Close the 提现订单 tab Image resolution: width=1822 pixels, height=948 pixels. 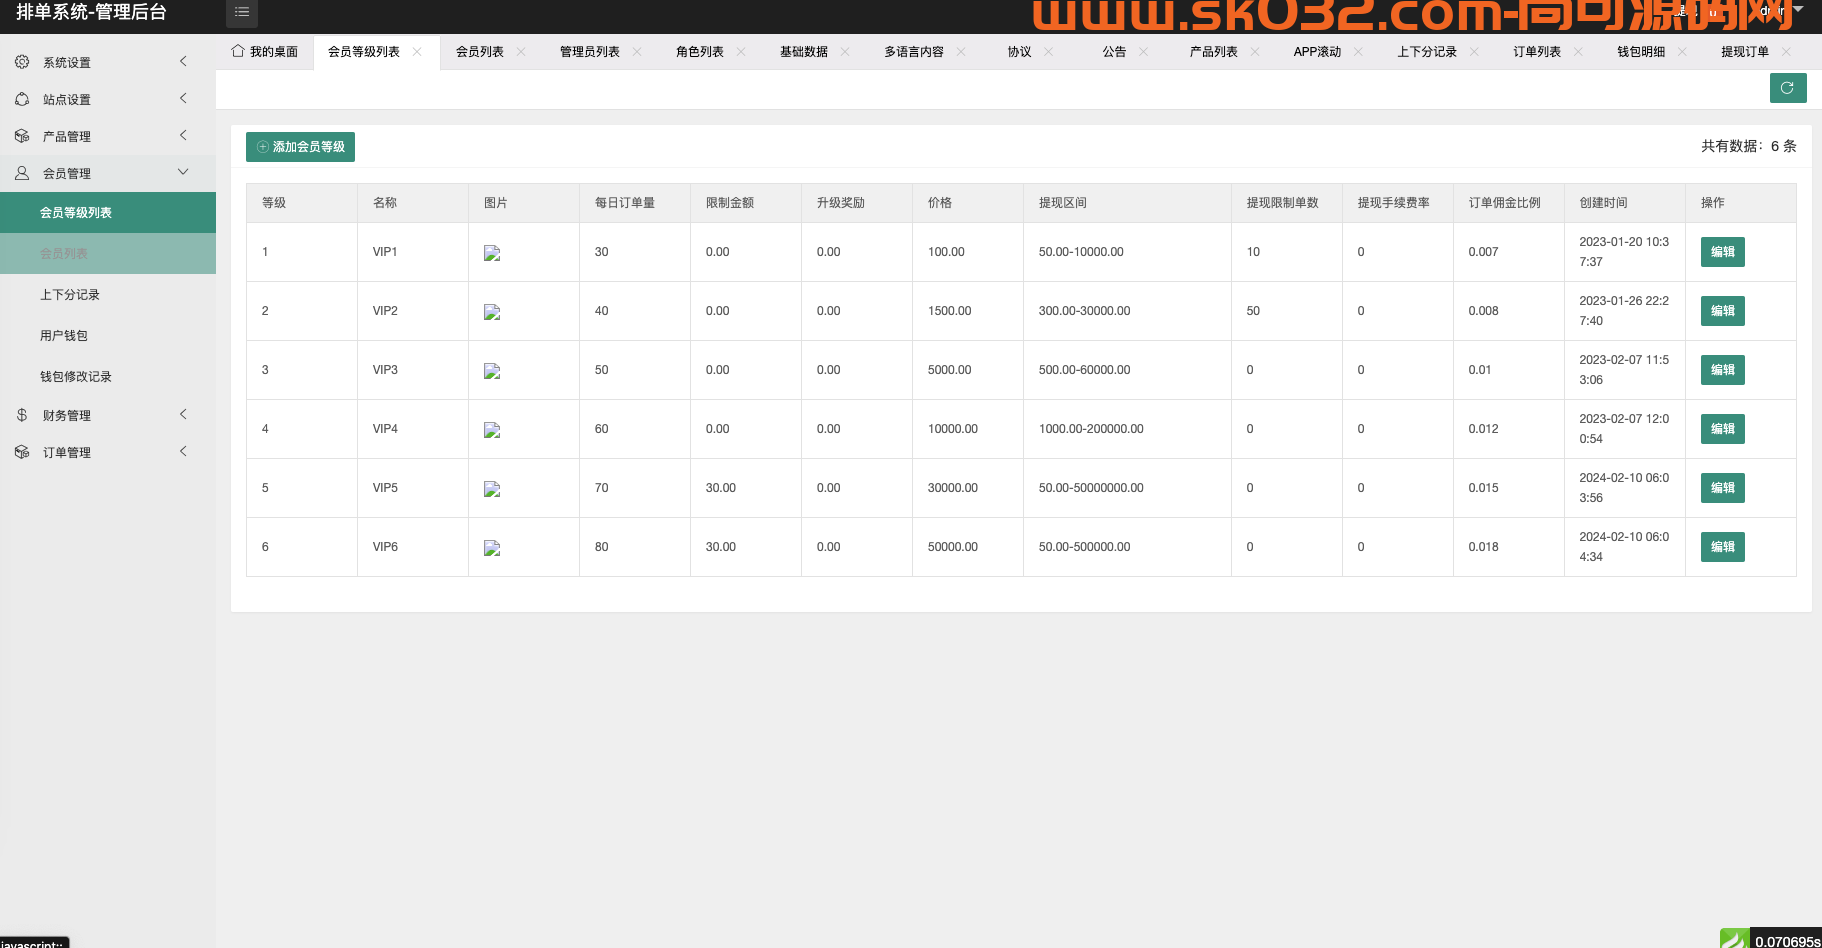click(x=1786, y=52)
